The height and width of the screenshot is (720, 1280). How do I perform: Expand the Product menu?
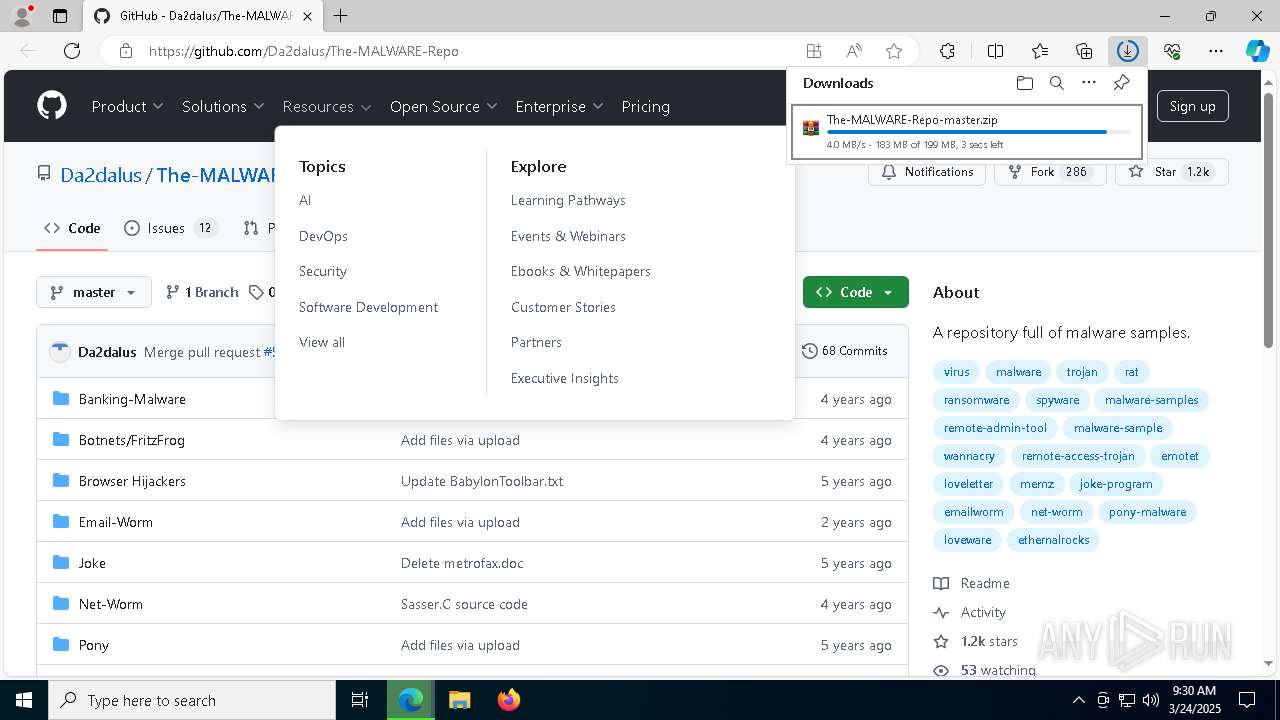point(127,106)
